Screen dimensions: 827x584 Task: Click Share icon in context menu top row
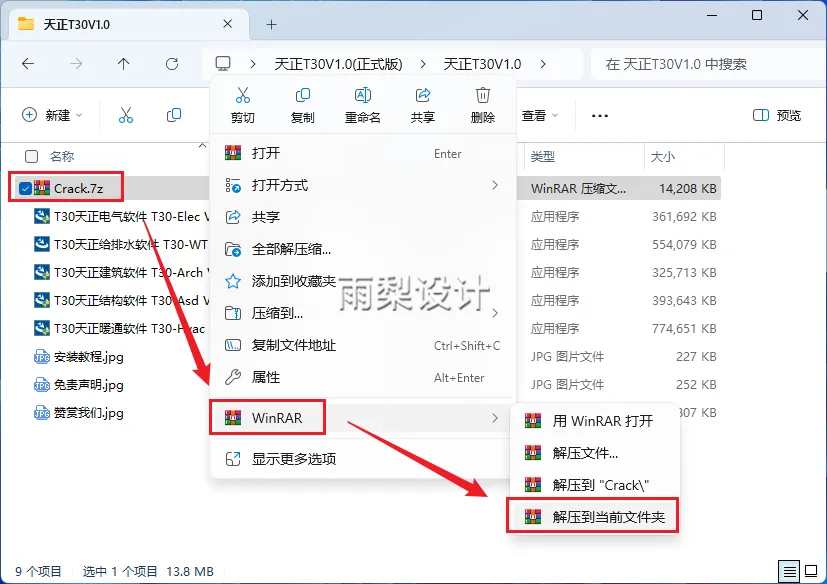(423, 105)
